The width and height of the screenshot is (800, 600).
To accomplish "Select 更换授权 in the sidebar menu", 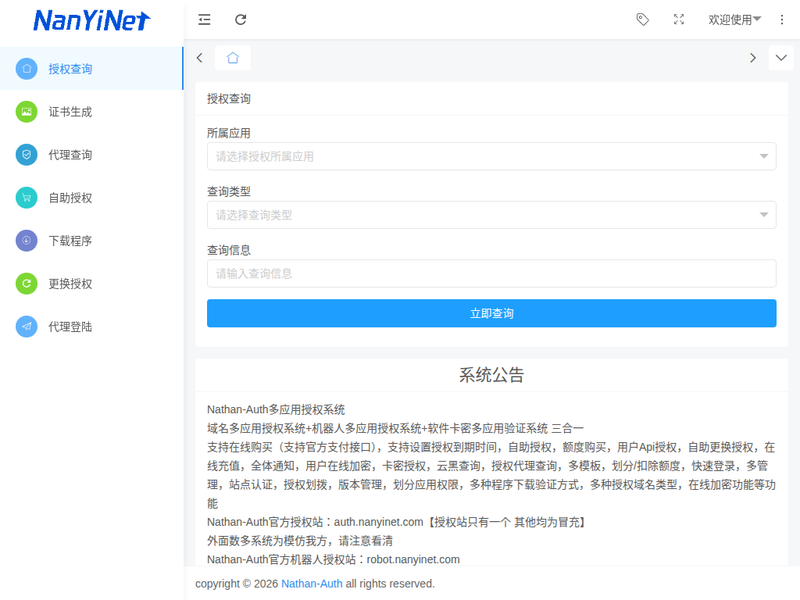I will pos(91,283).
